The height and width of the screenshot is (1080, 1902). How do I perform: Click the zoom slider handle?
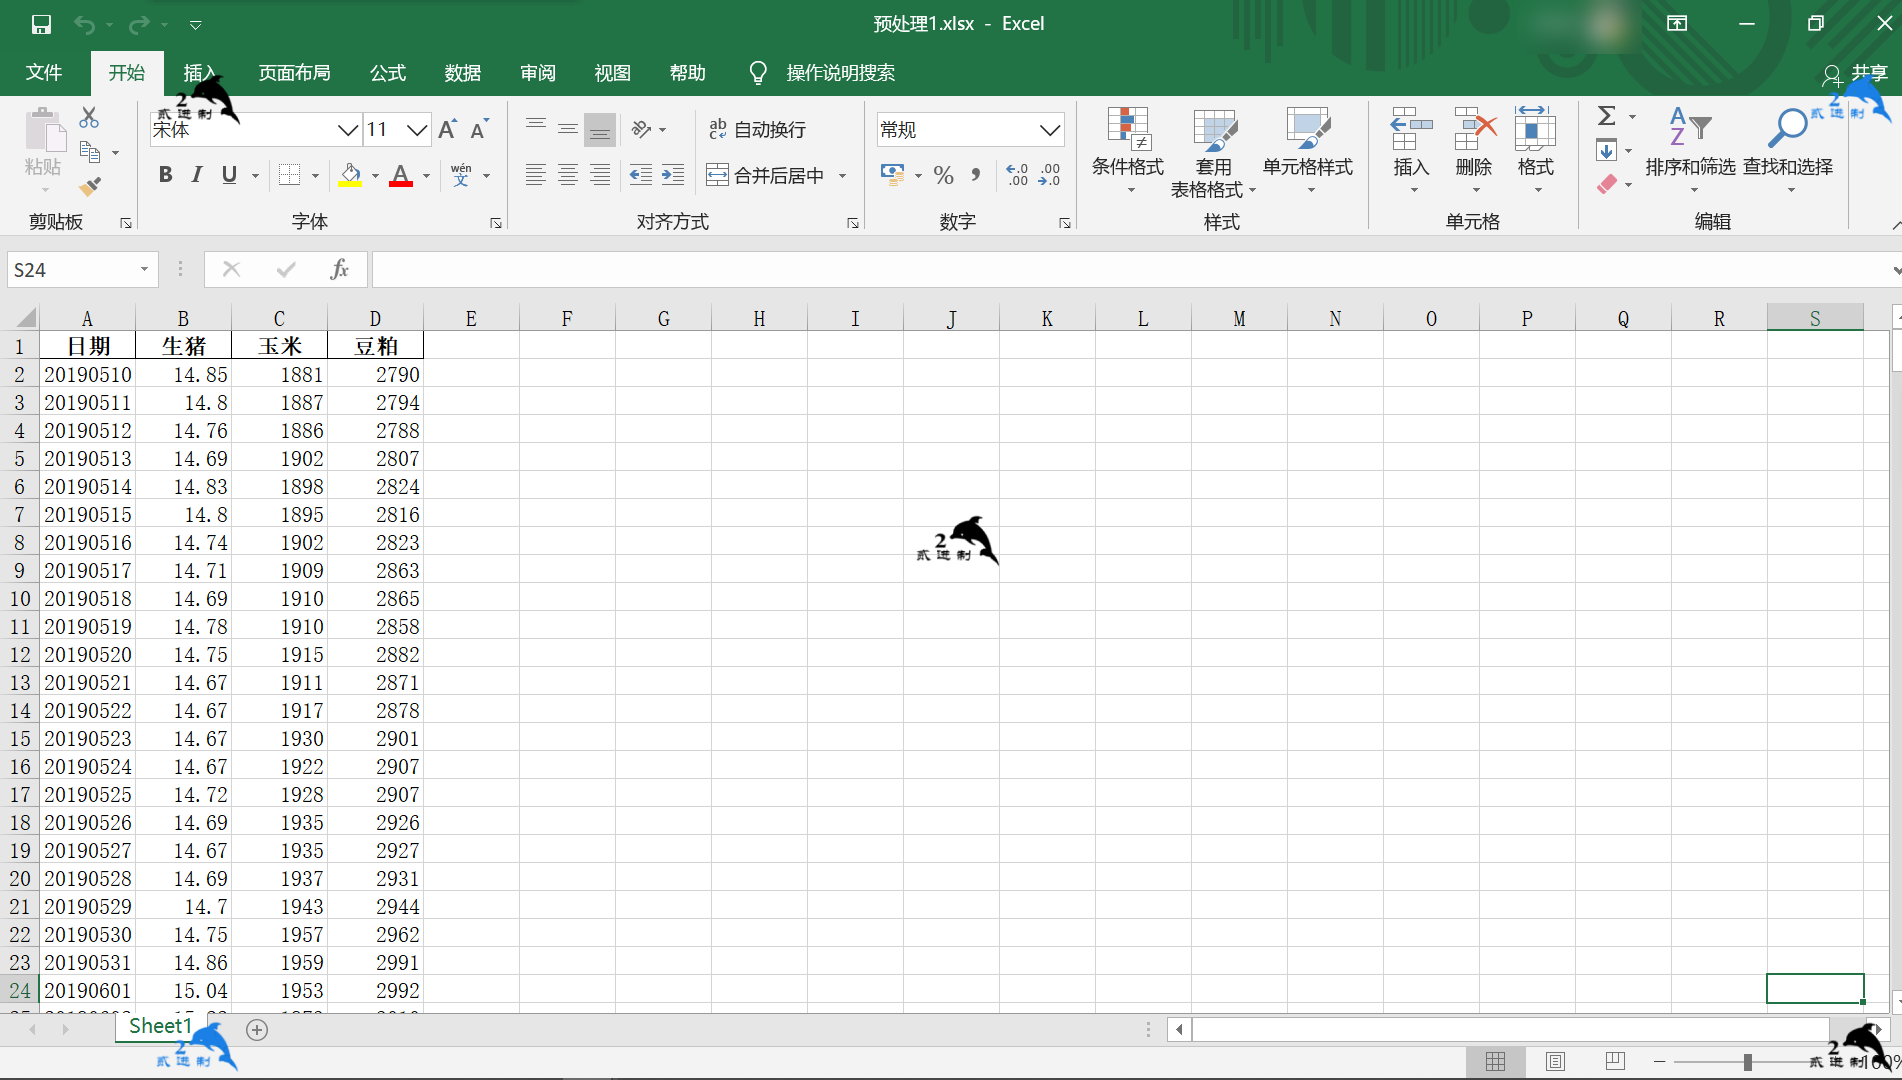click(1747, 1062)
